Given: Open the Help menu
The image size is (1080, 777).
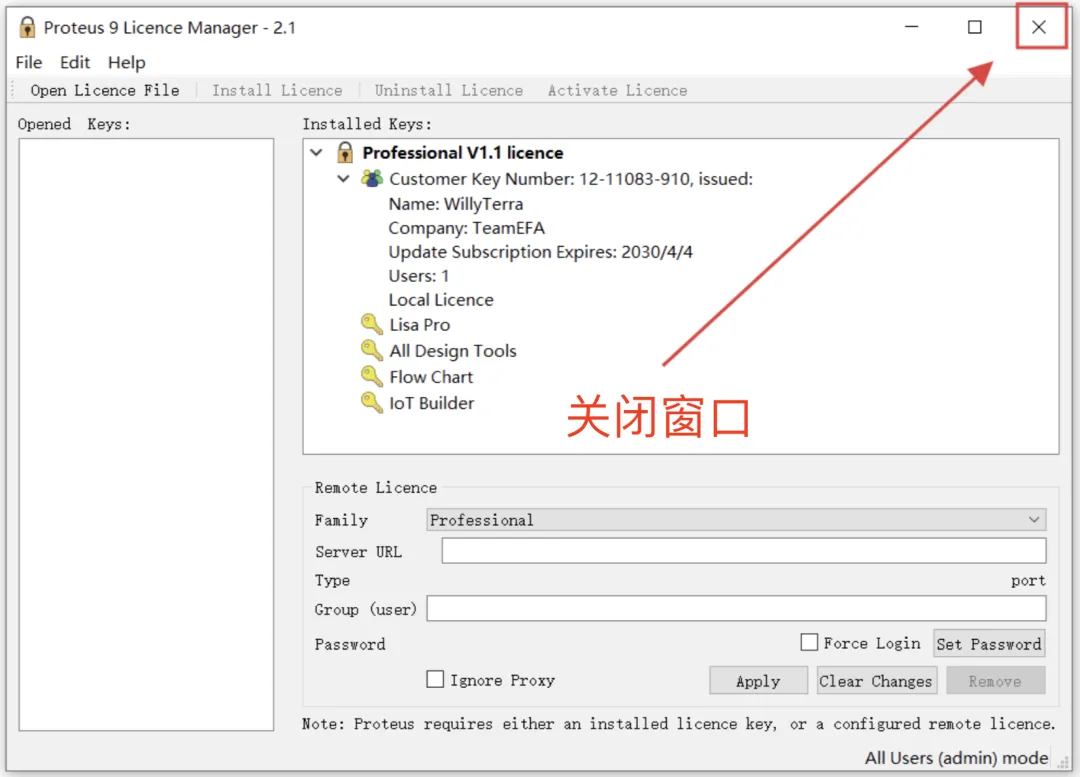Looking at the screenshot, I should [x=127, y=63].
